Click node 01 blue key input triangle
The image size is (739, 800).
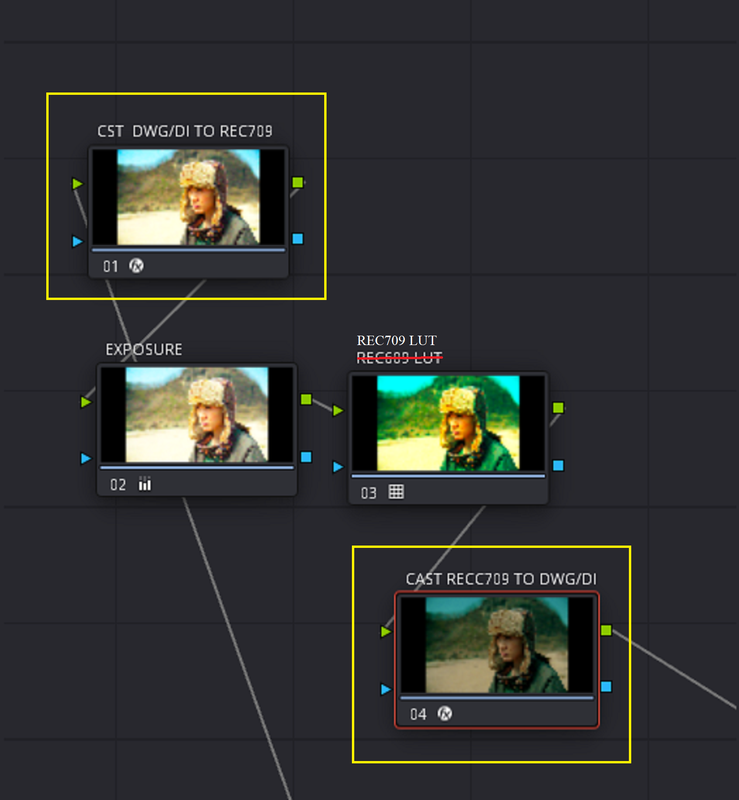[78, 241]
